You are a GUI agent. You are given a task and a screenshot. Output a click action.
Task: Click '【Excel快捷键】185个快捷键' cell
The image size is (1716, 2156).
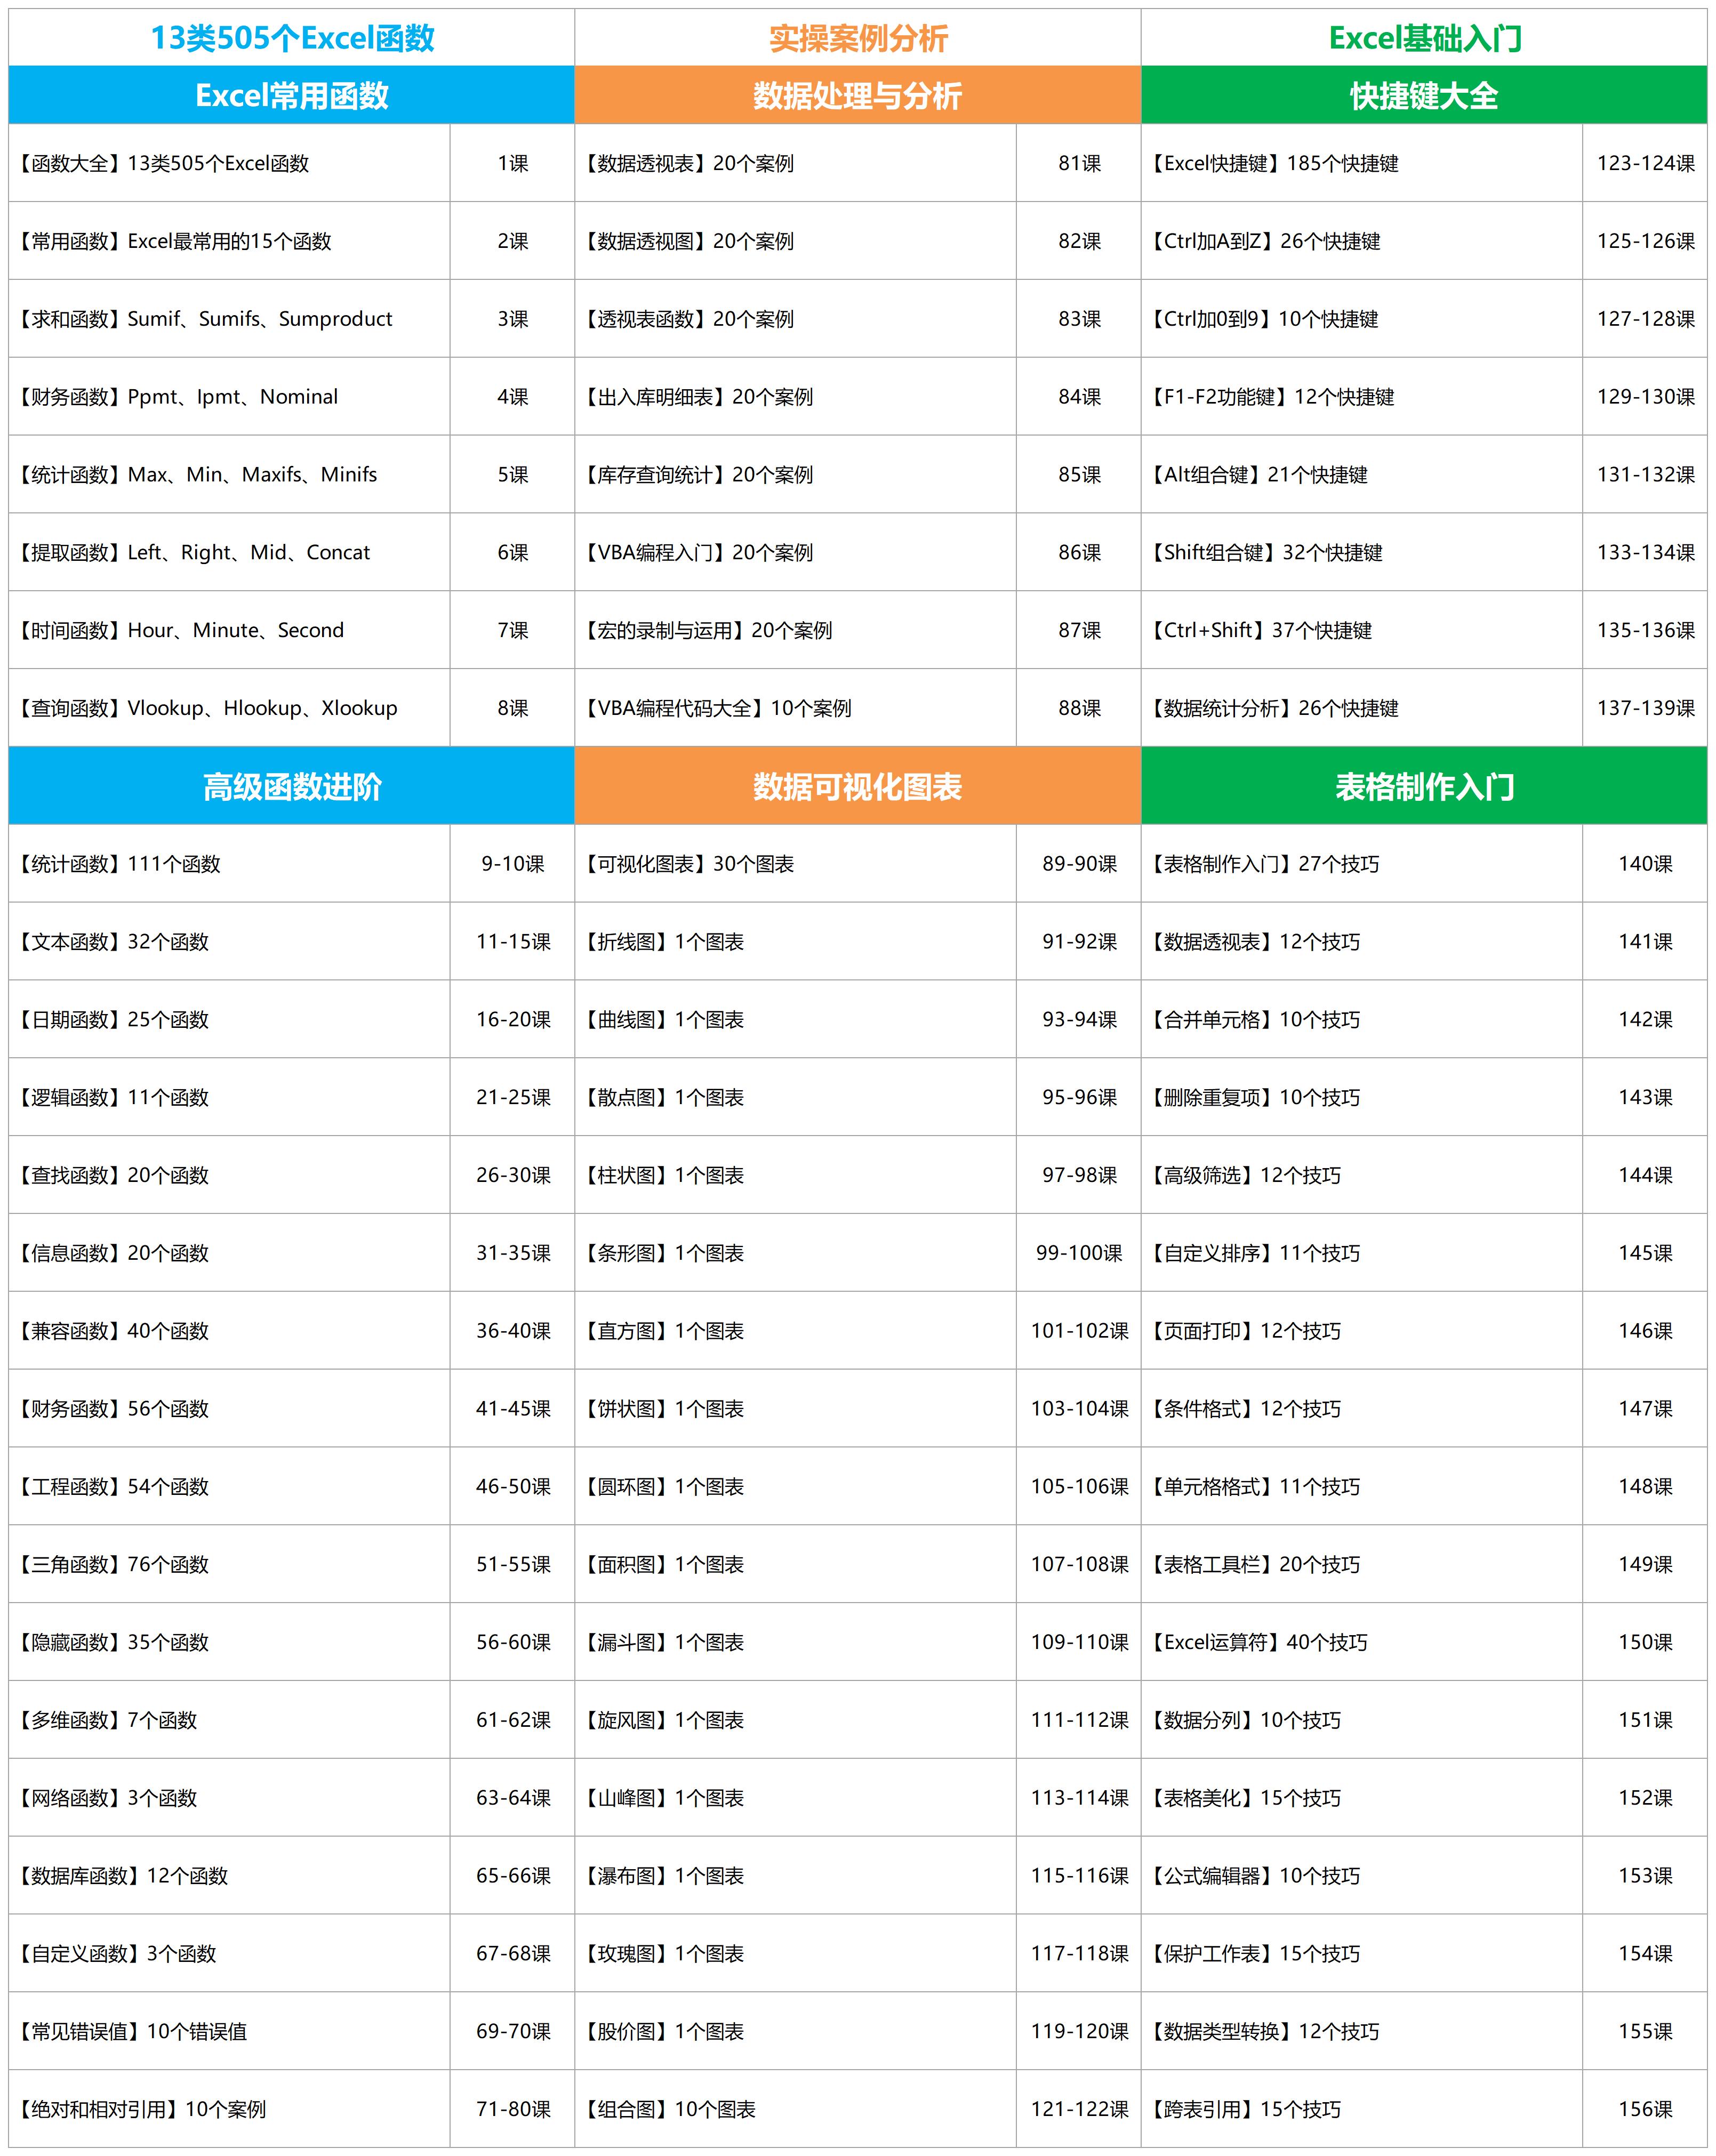click(1362, 163)
